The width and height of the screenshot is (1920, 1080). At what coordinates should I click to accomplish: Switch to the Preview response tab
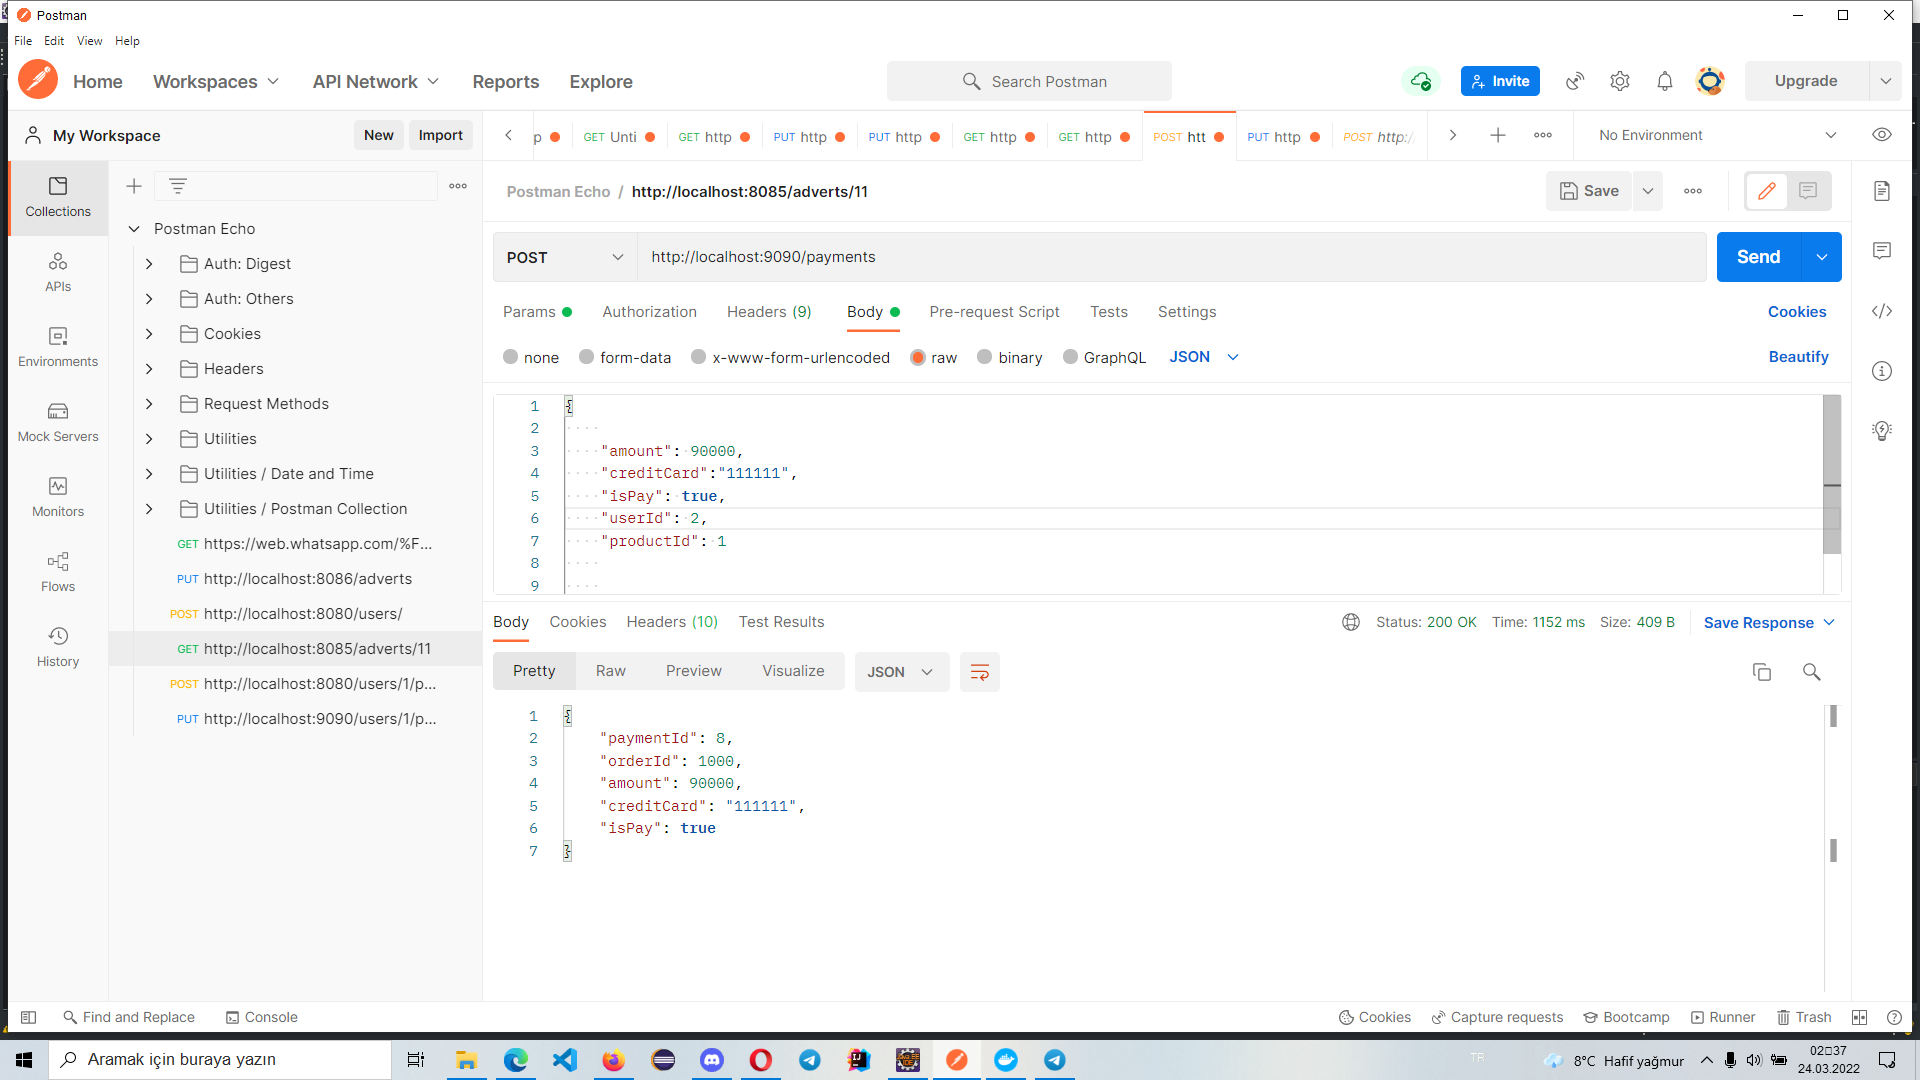693,671
